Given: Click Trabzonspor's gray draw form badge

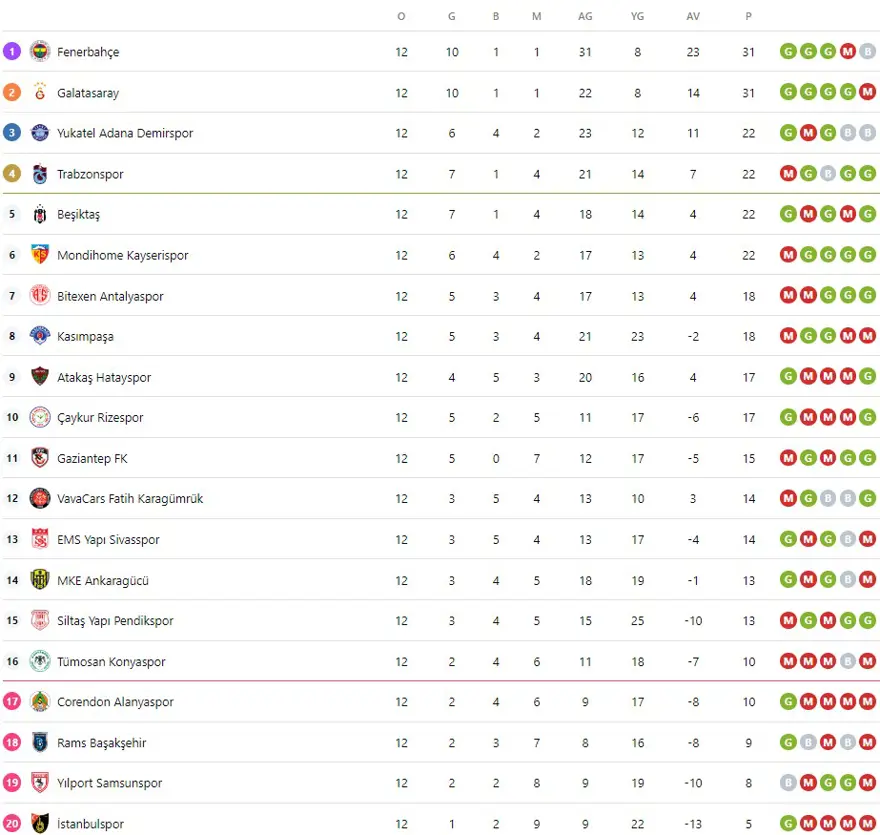Looking at the screenshot, I should click(828, 174).
